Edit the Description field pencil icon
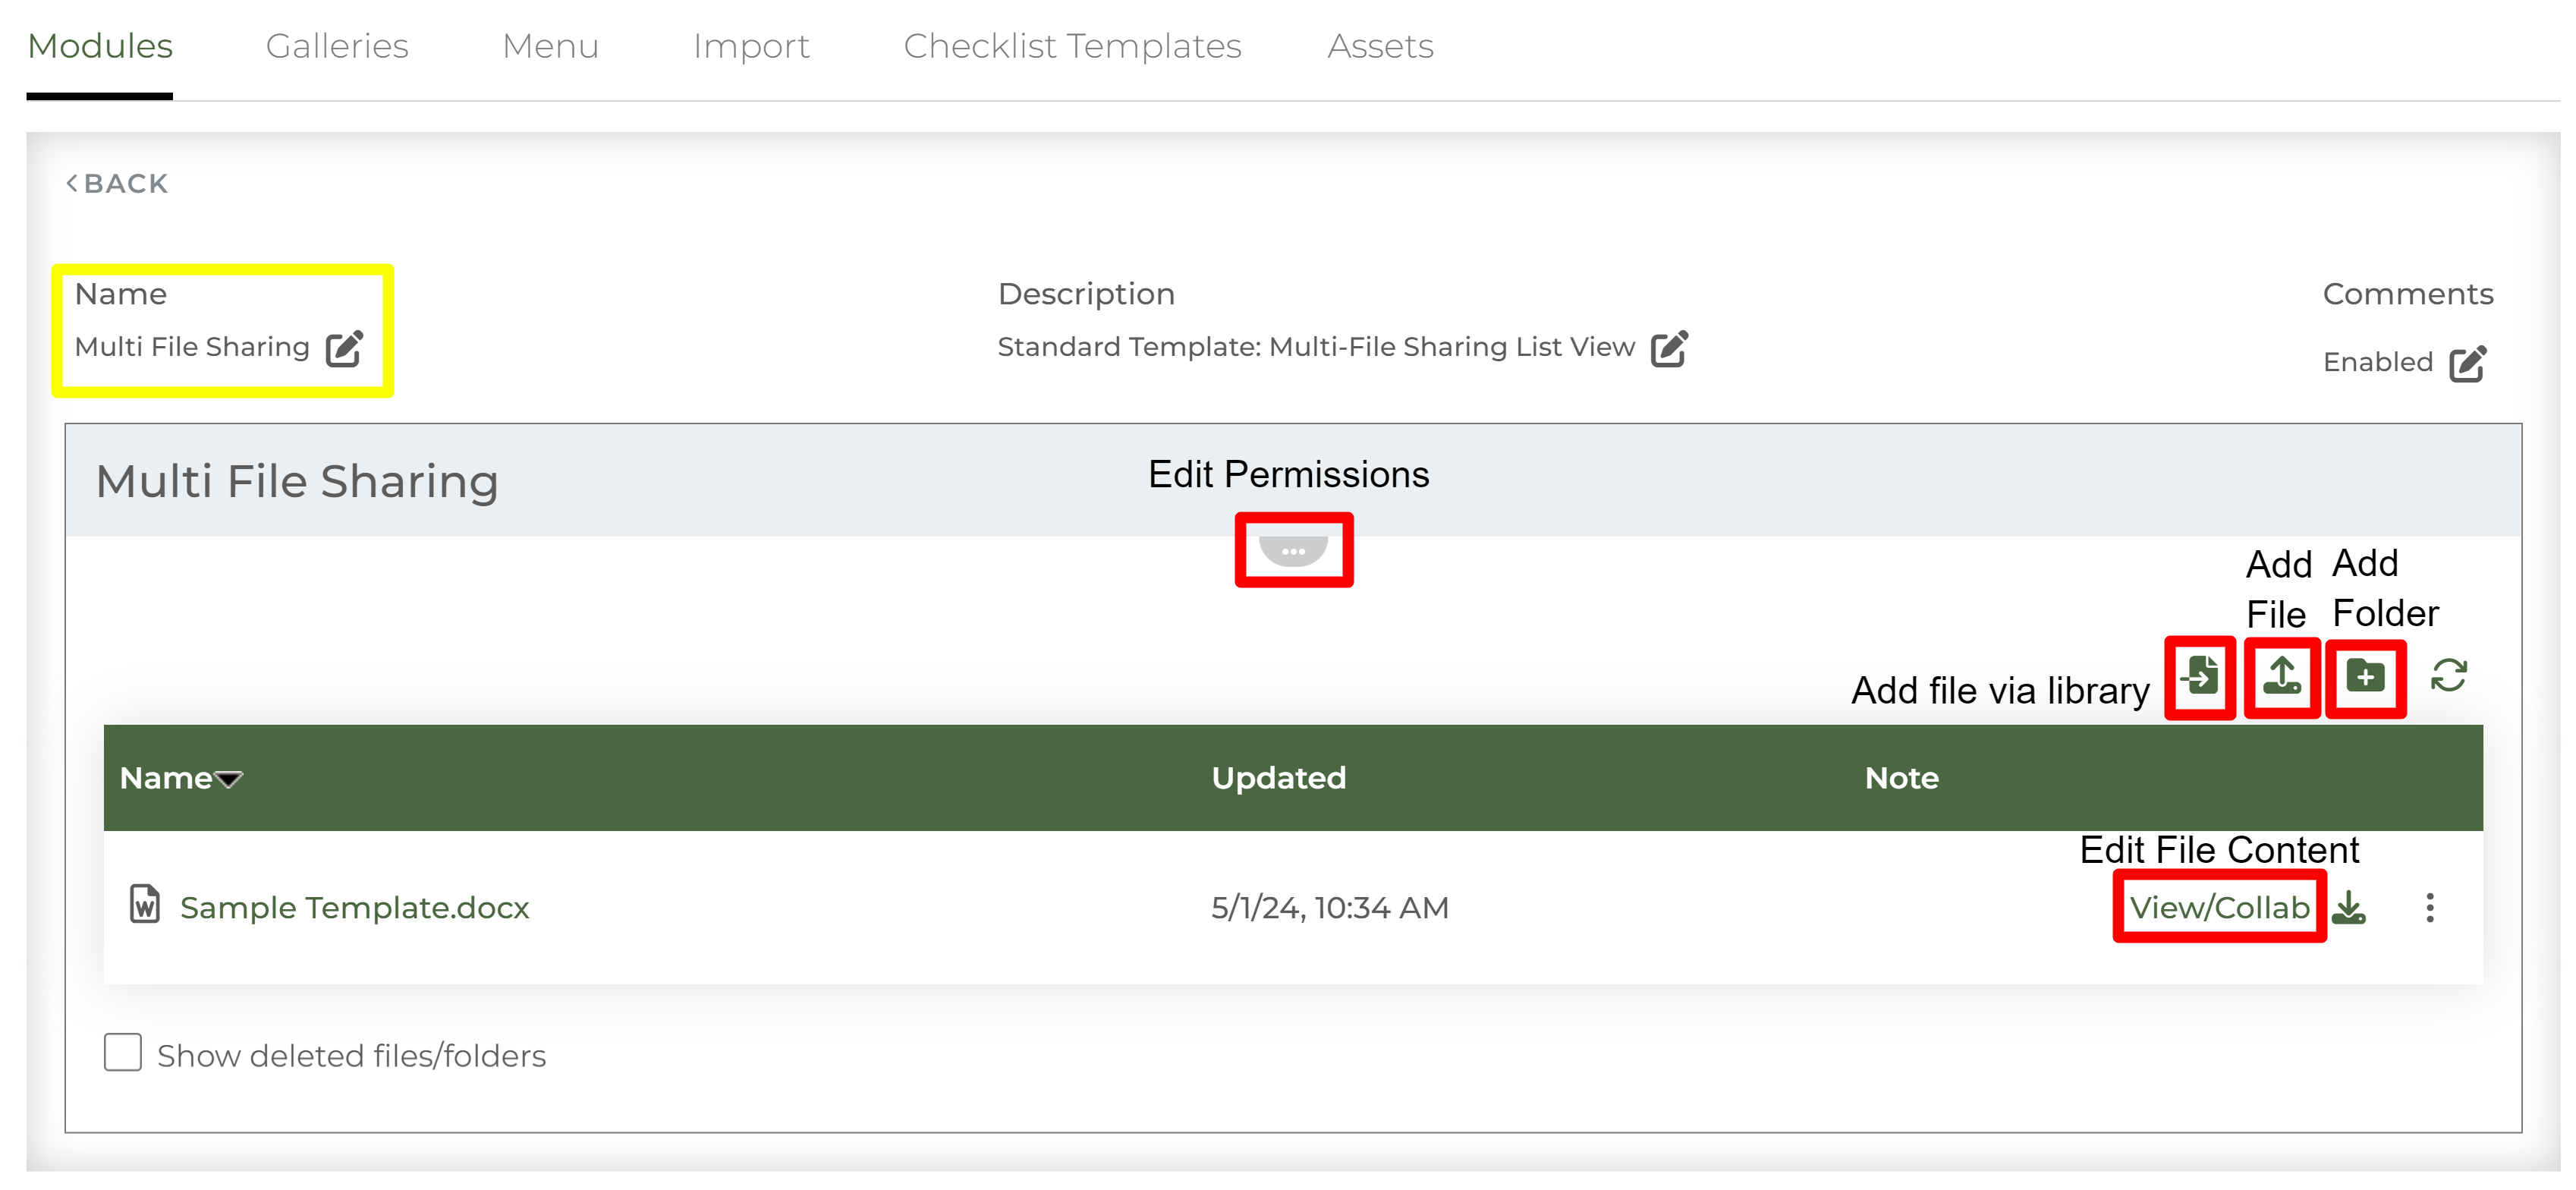 [x=1668, y=348]
